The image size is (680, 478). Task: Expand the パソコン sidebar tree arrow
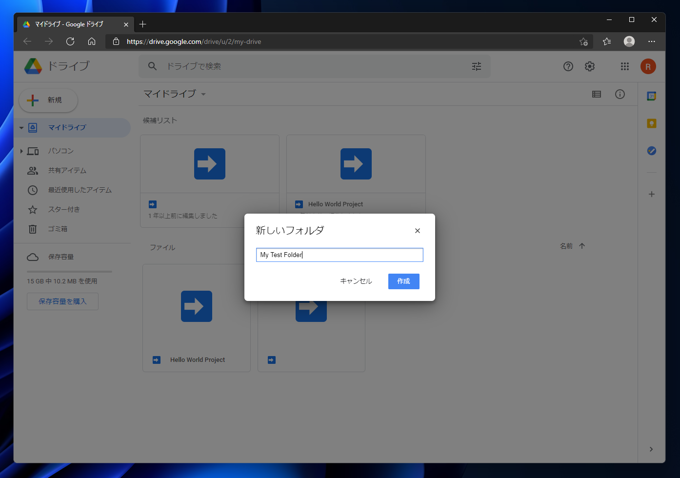21,151
